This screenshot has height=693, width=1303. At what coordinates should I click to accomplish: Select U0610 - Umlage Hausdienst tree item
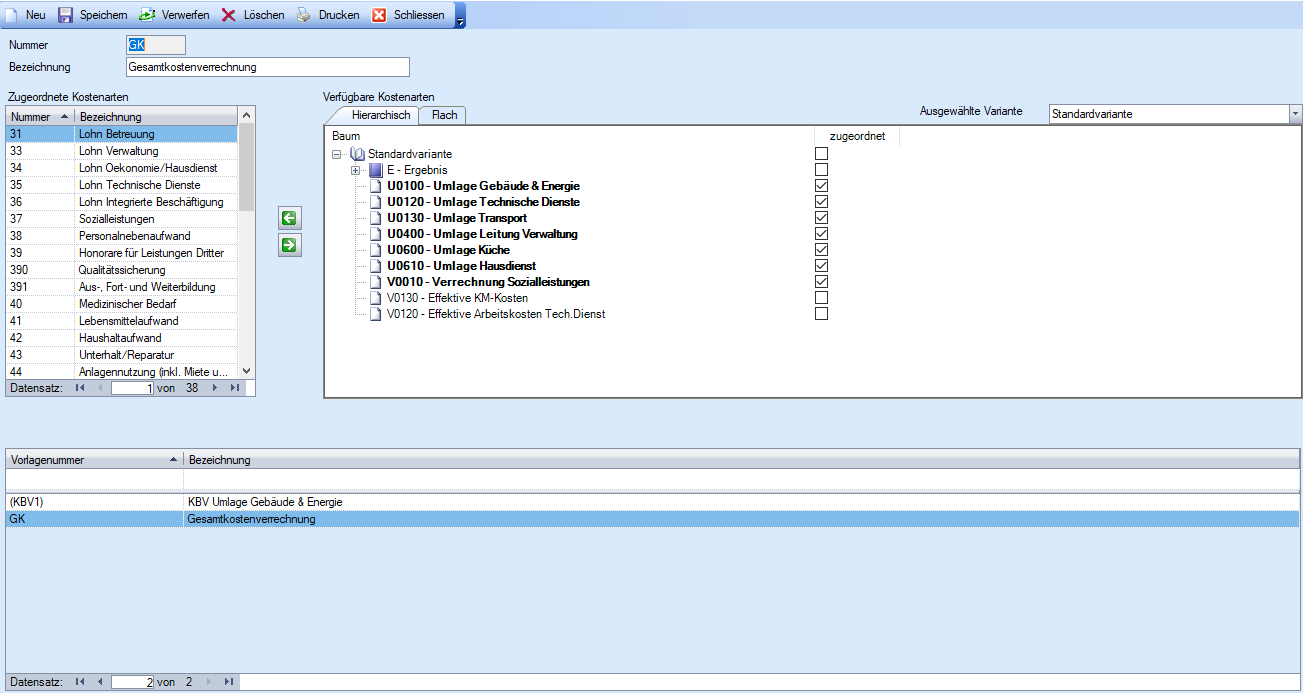coord(461,266)
